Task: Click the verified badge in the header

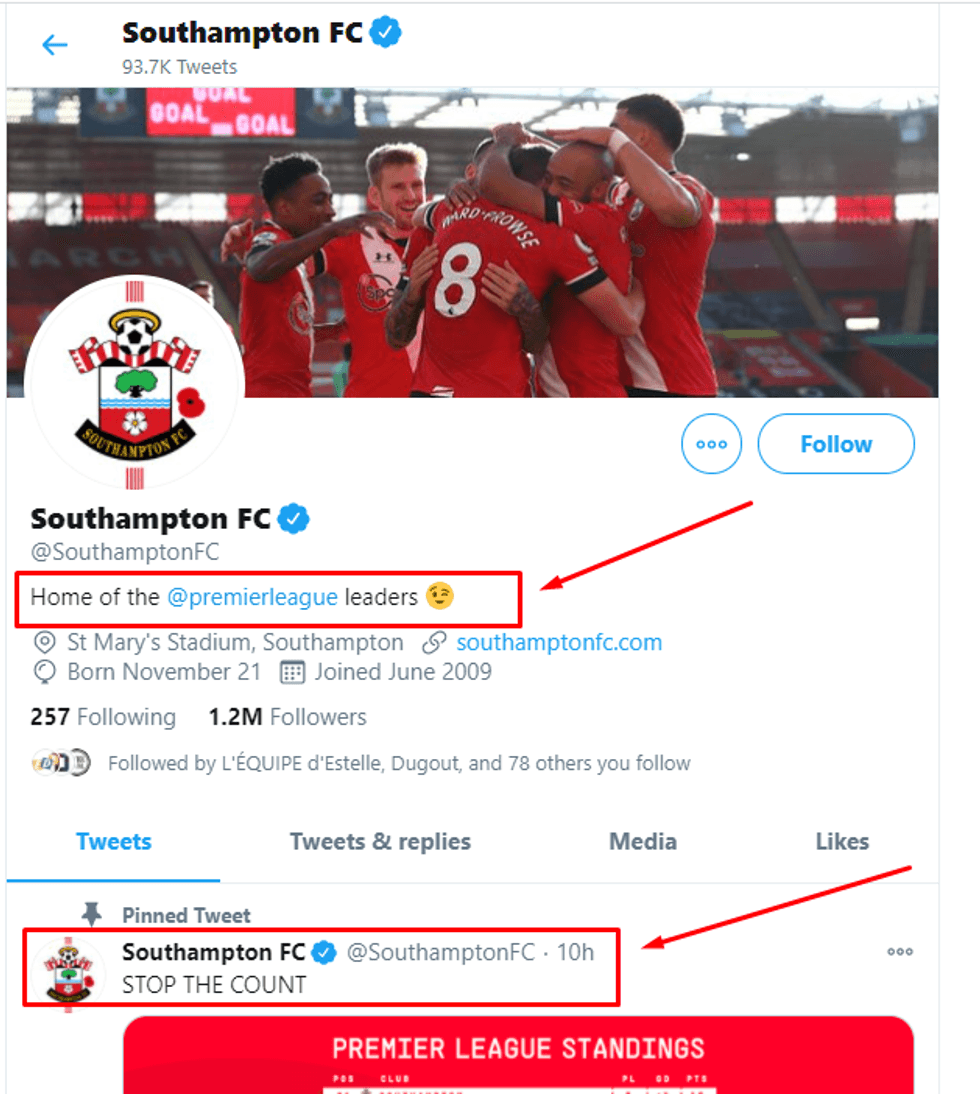Action: pyautogui.click(x=386, y=33)
